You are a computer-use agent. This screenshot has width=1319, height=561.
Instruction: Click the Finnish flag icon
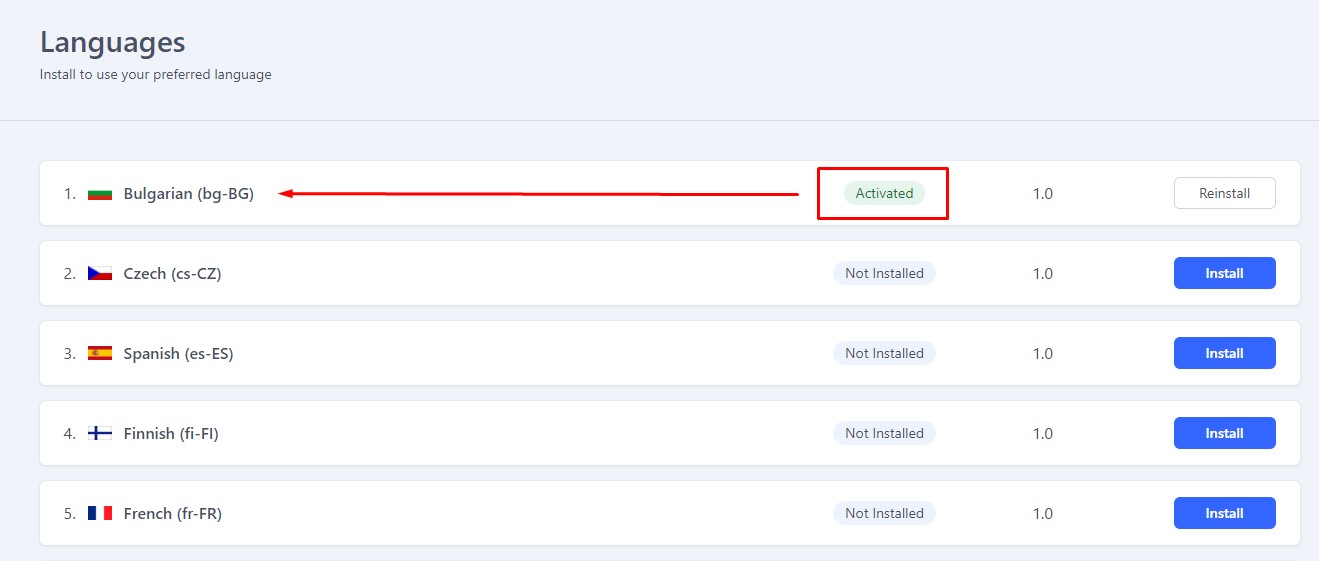pos(100,433)
